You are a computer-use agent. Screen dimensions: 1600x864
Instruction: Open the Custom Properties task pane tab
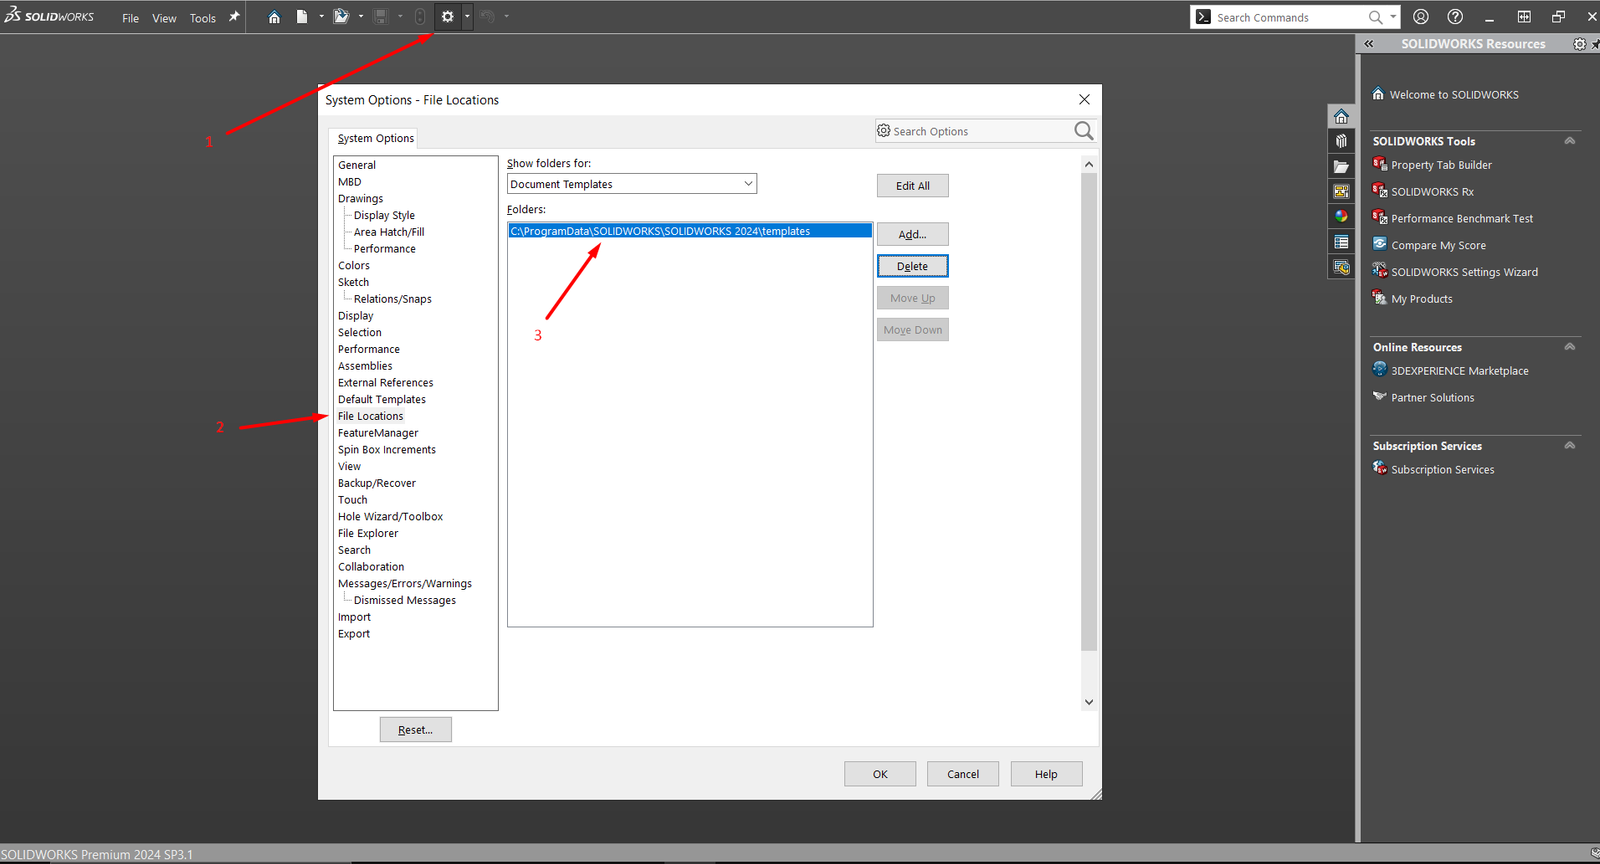point(1341,242)
